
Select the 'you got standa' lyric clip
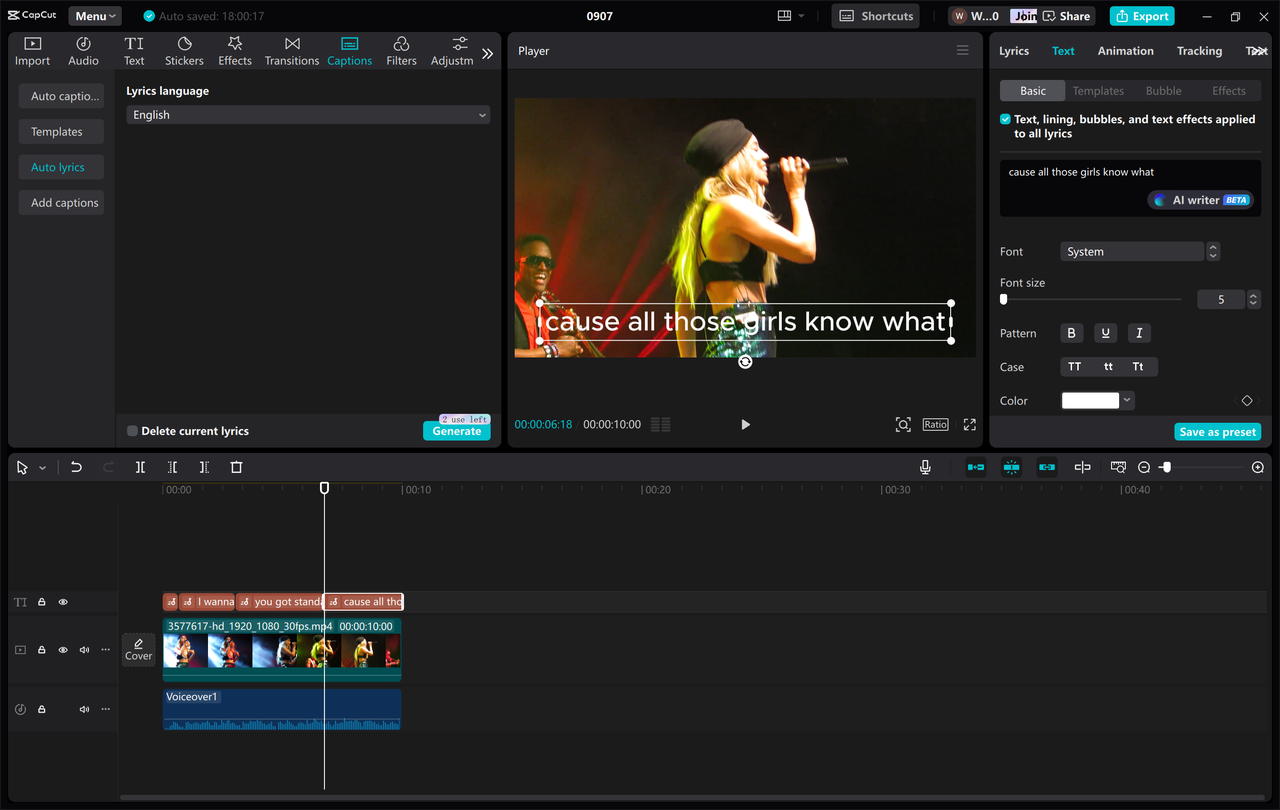(x=280, y=602)
